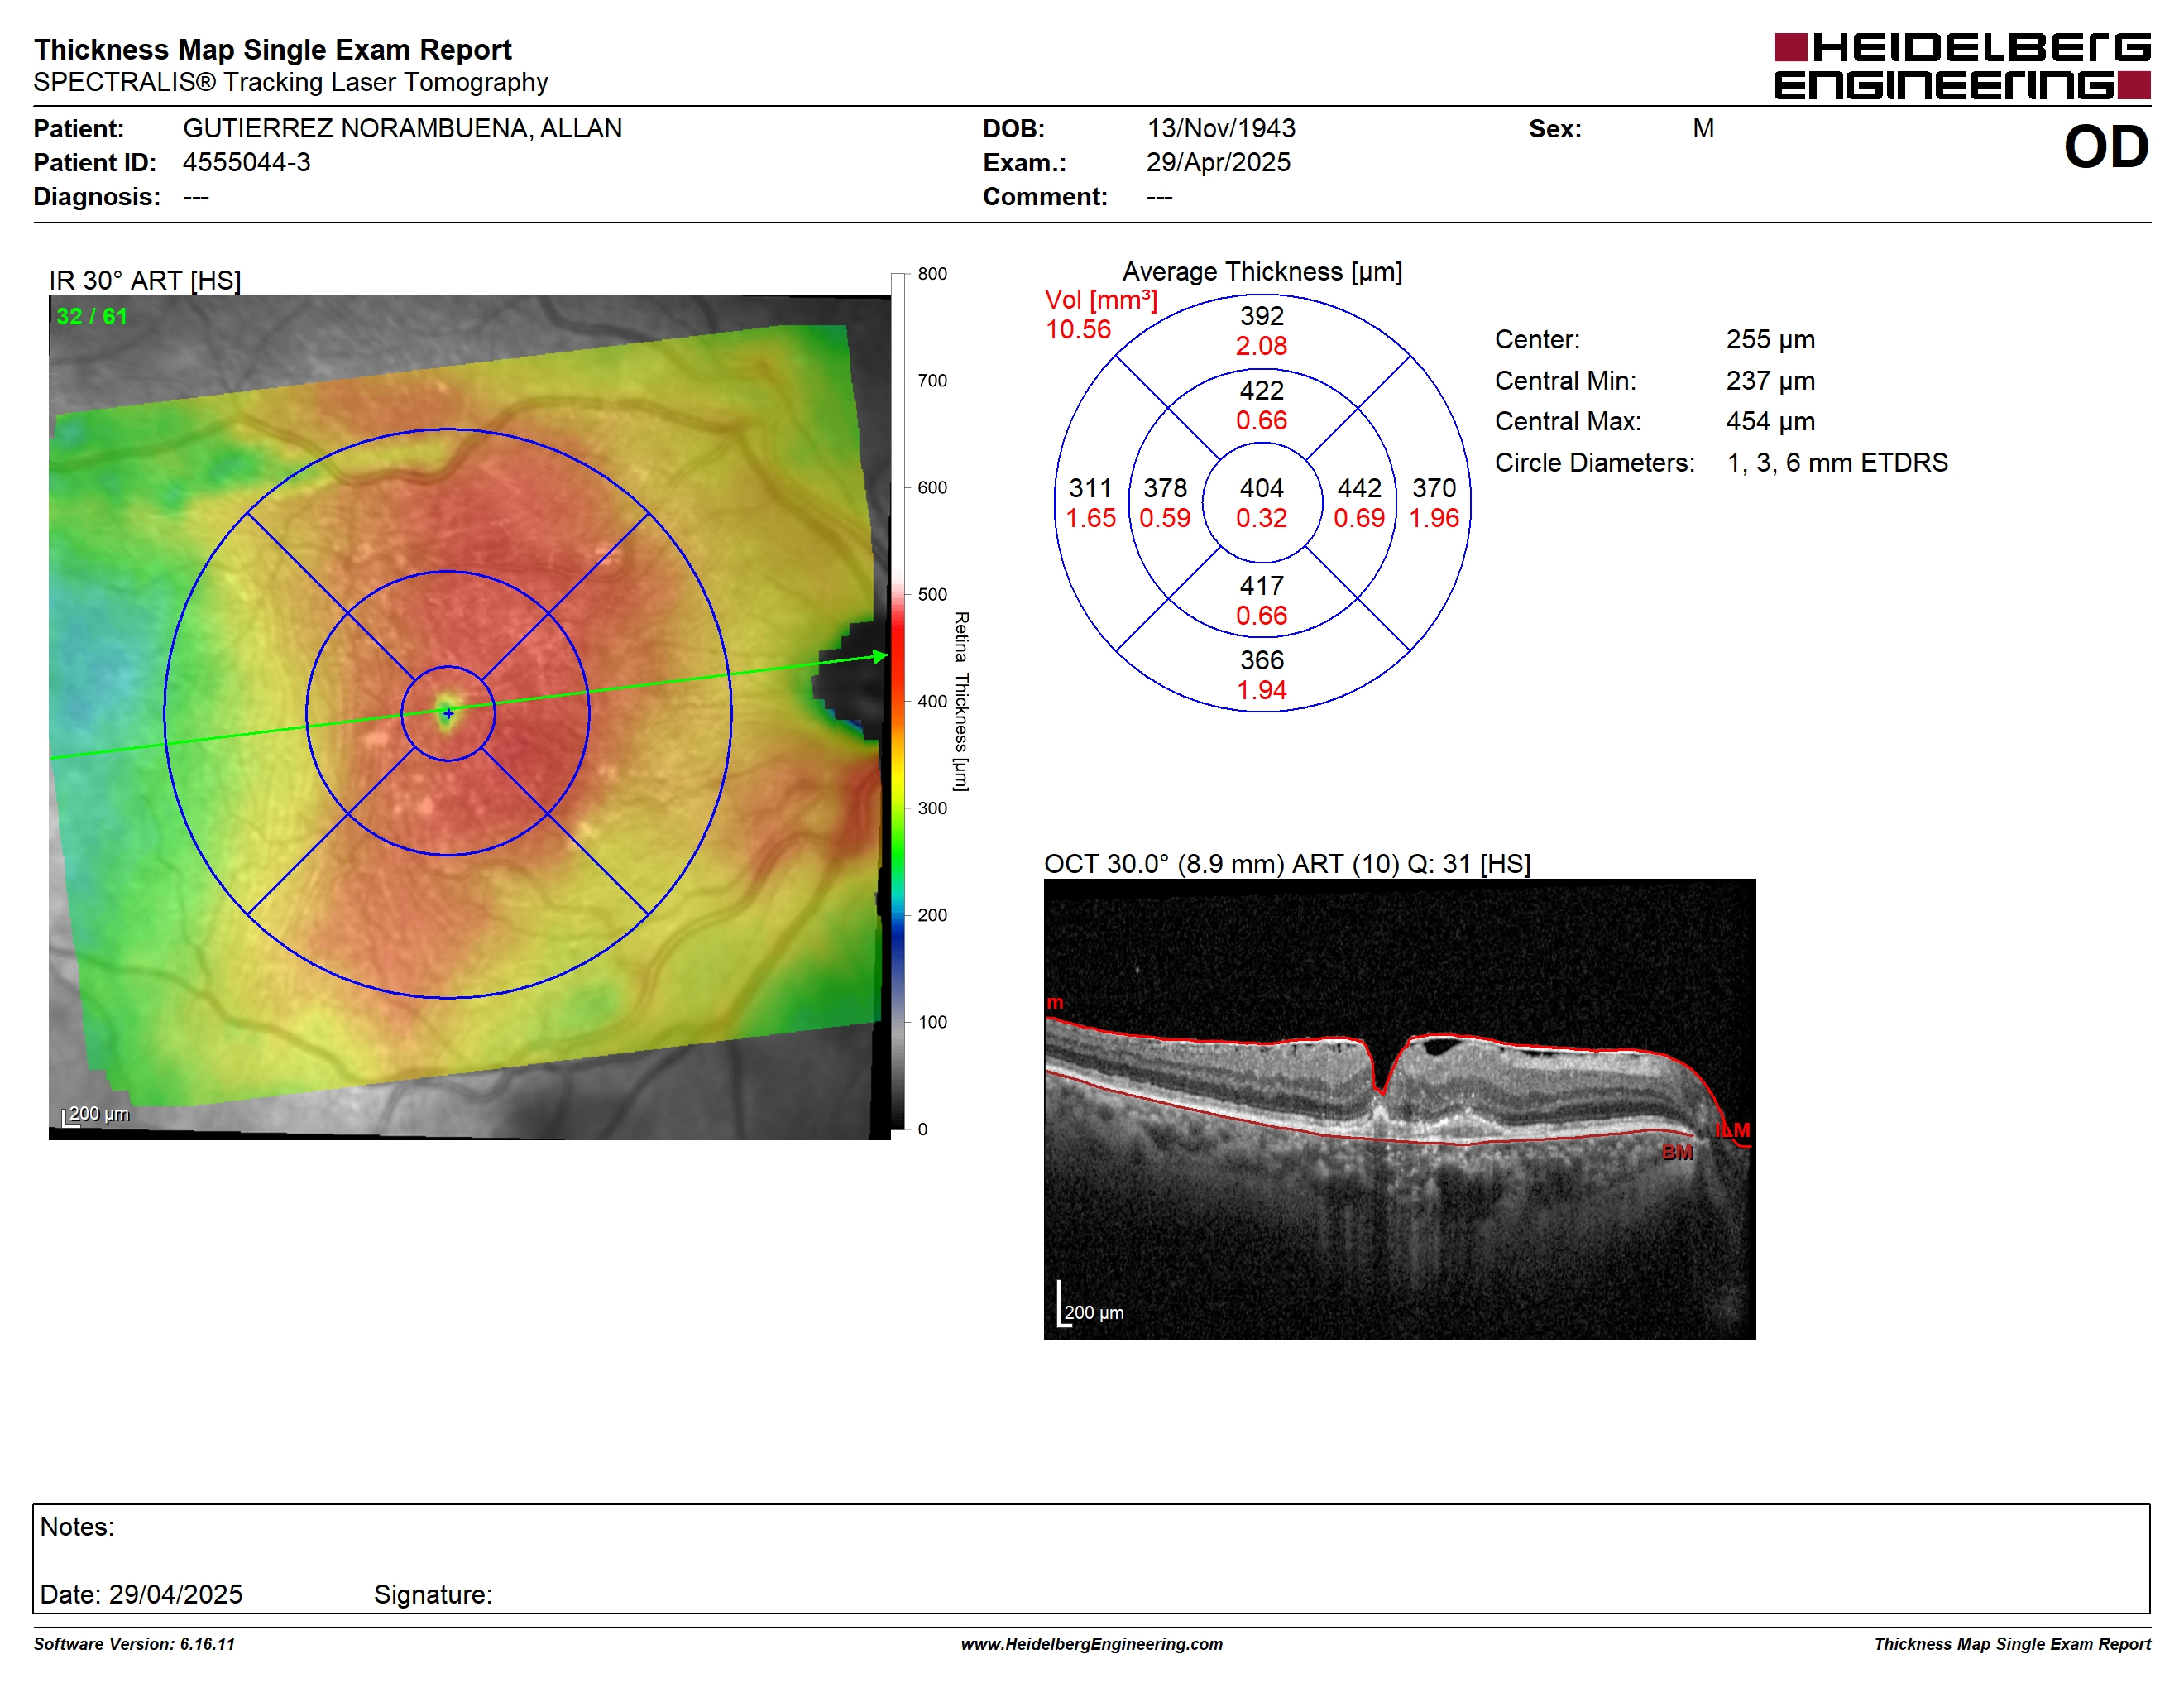Click the ETDRS central subfield value 404

(x=1261, y=488)
